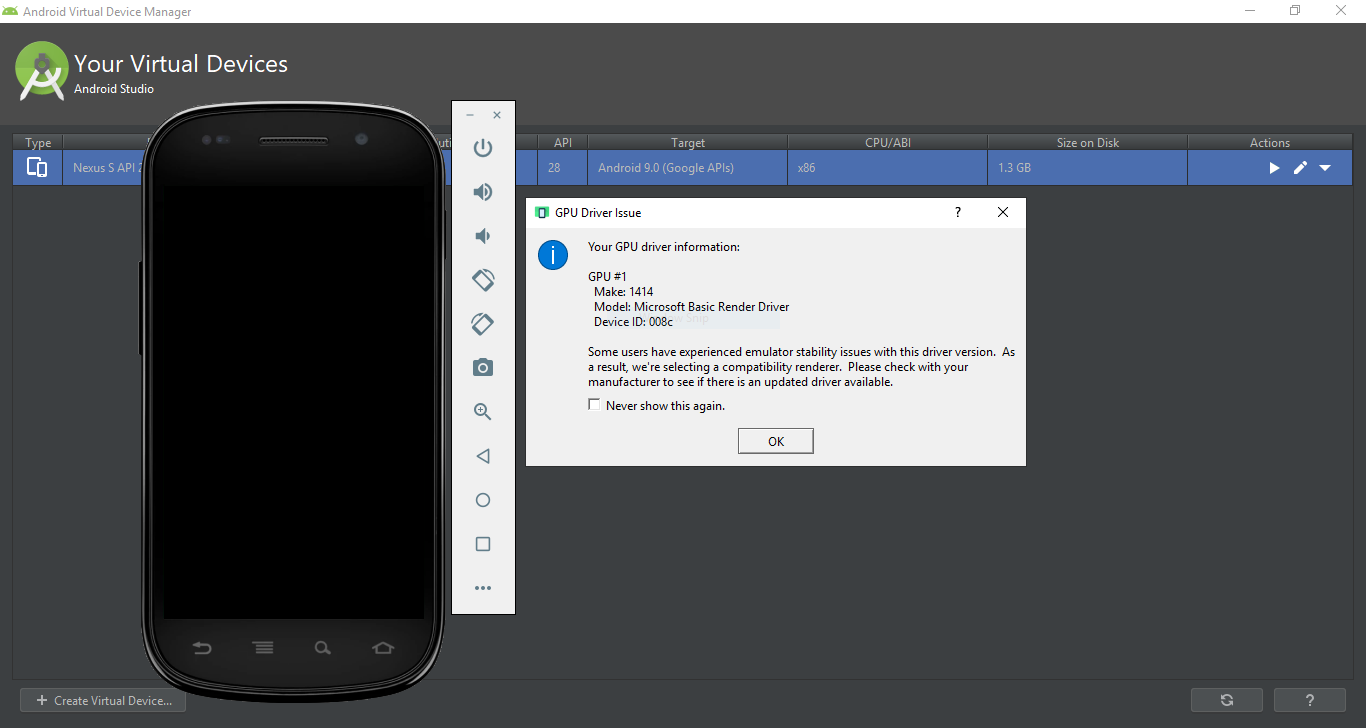Raise volume with the emulator volume up icon

(x=483, y=192)
